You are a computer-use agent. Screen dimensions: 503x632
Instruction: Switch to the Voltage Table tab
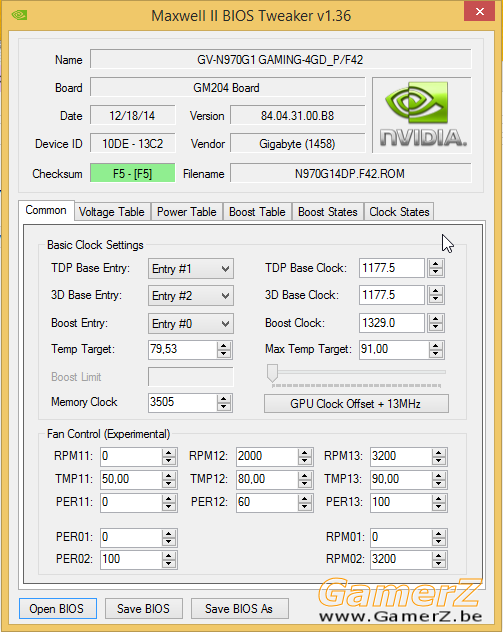pyautogui.click(x=112, y=212)
